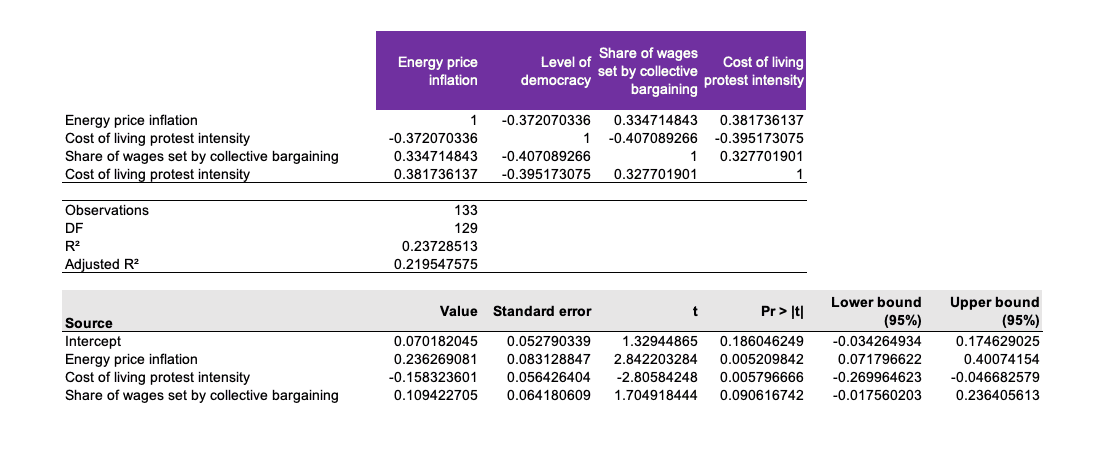Select upper bound 0.40074154

1001,359
